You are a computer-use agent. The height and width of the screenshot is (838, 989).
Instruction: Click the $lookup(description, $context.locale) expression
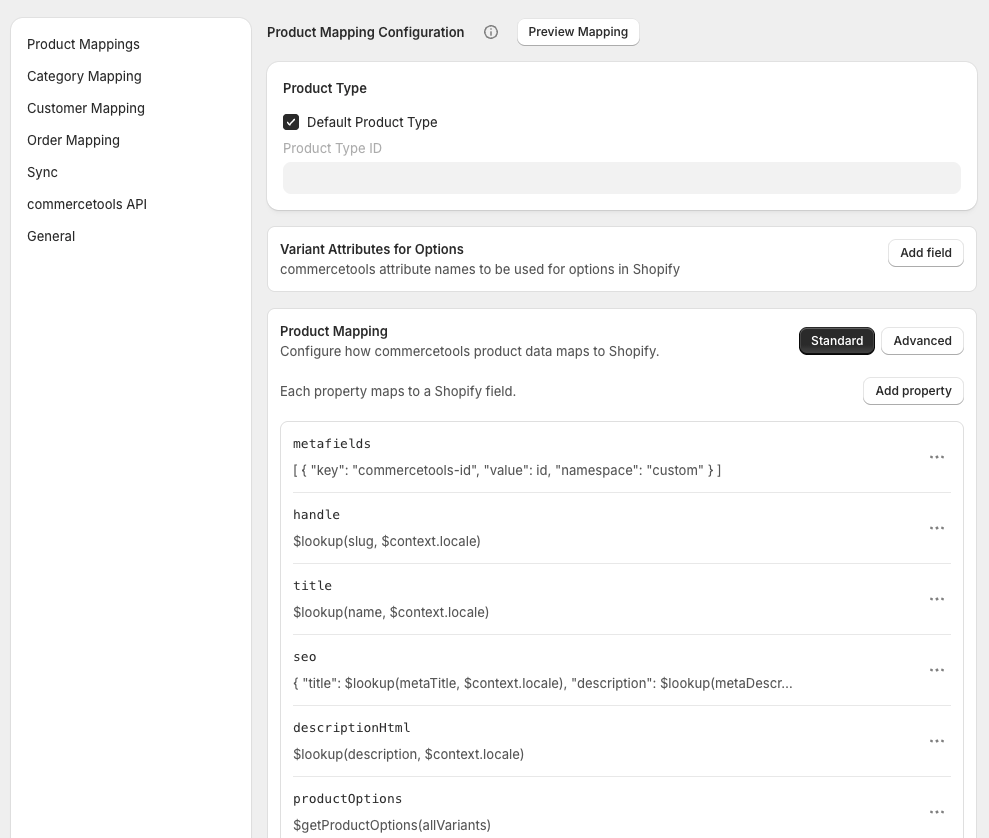pyautogui.click(x=409, y=755)
